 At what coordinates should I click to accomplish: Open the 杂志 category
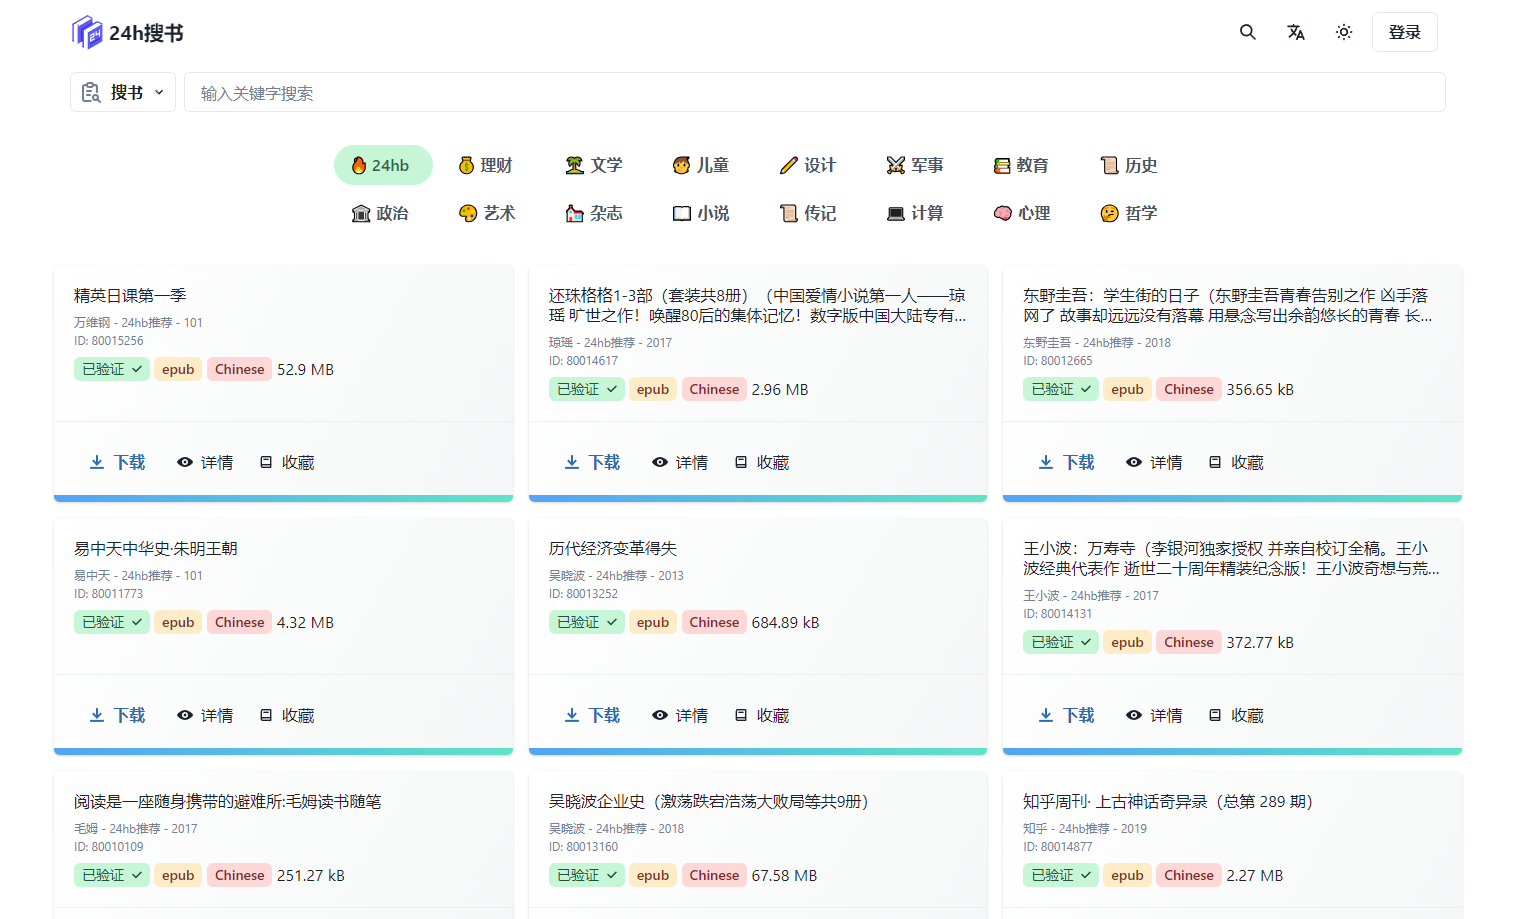594,213
